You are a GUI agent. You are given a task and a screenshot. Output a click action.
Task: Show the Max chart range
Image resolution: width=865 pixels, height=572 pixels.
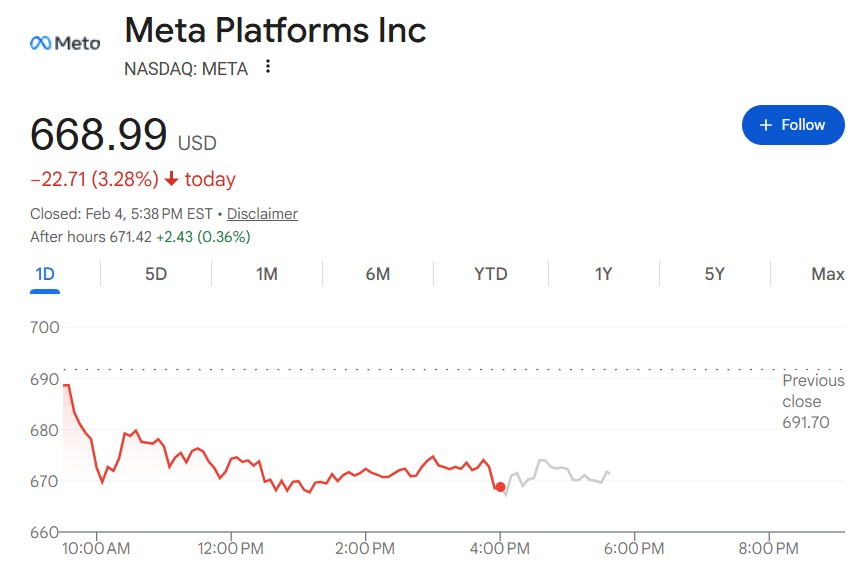point(827,274)
